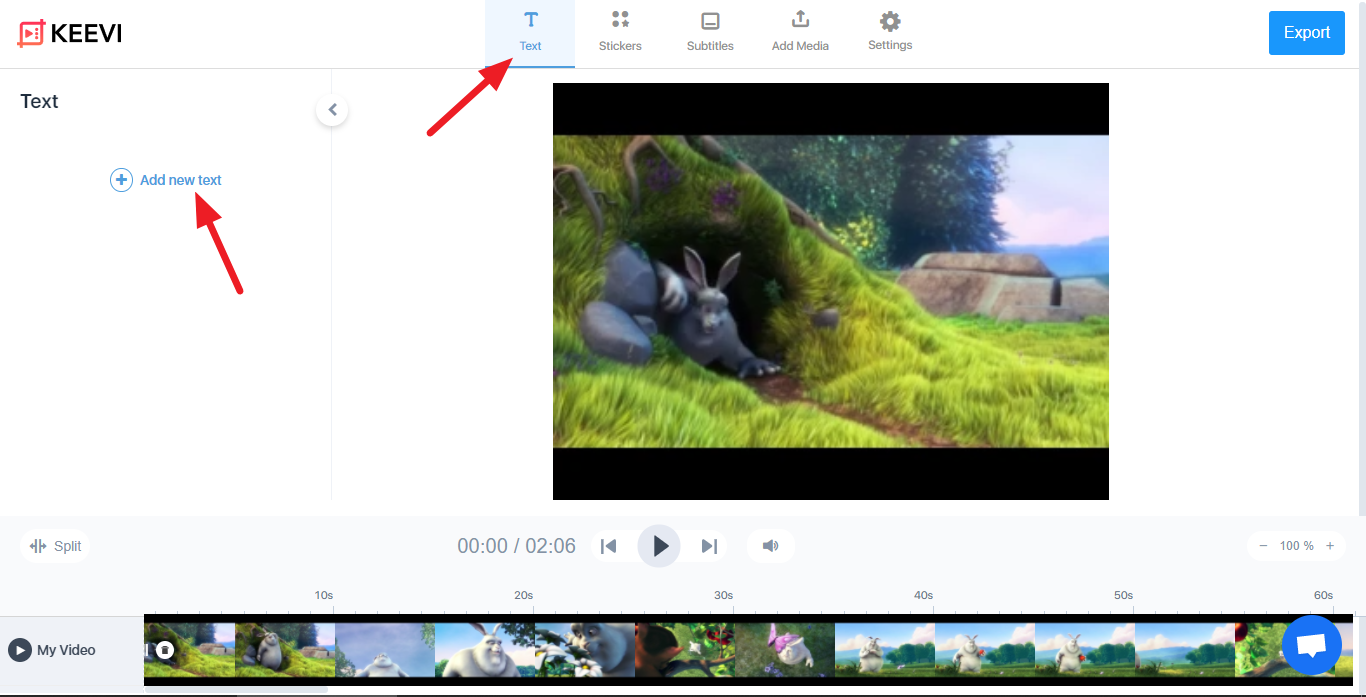The image size is (1366, 697).
Task: Click the video preview canvas
Action: pos(831,291)
